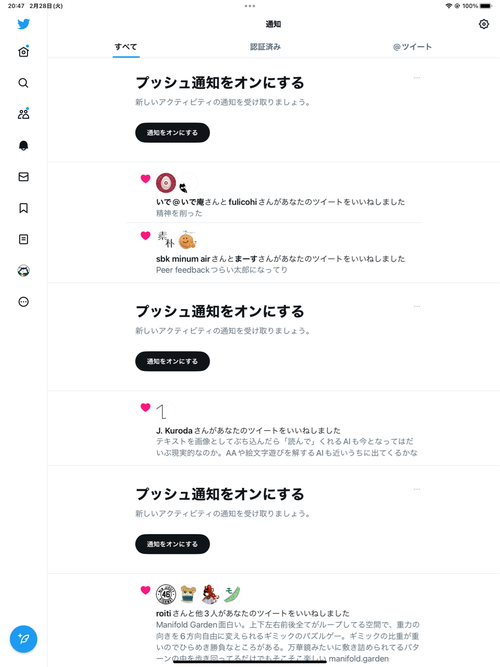
Task: Click the Twitter bird logo
Action: 24,24
